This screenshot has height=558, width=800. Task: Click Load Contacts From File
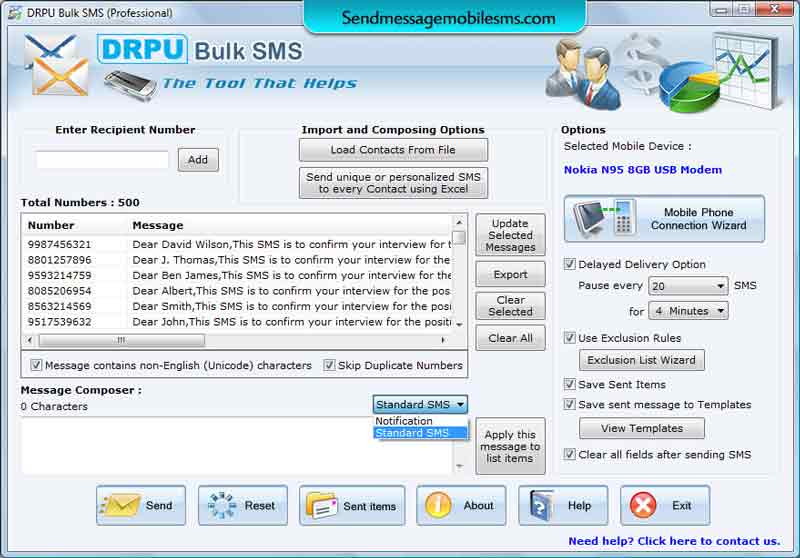pyautogui.click(x=393, y=150)
